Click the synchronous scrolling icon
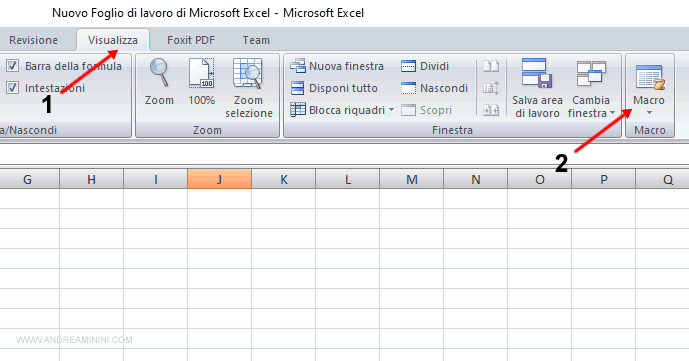This screenshot has height=361, width=689. tap(491, 88)
